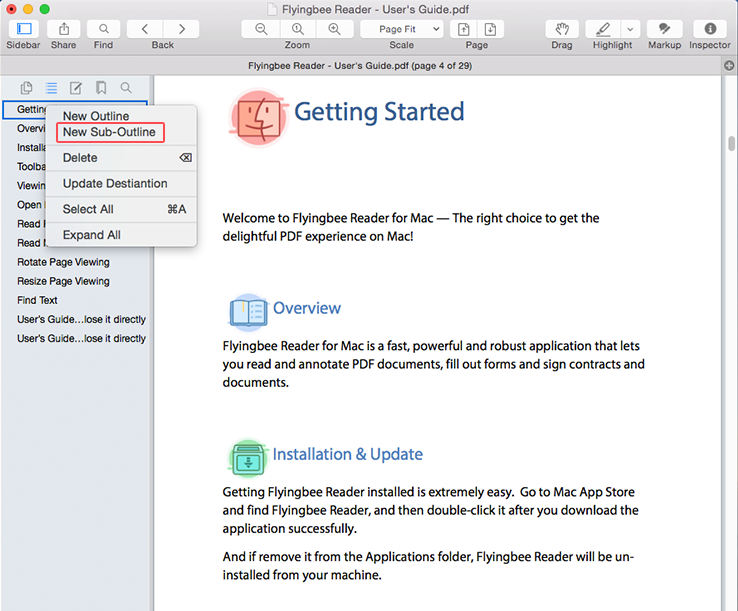
Task: Choose Delete in the context menu
Action: 121,158
